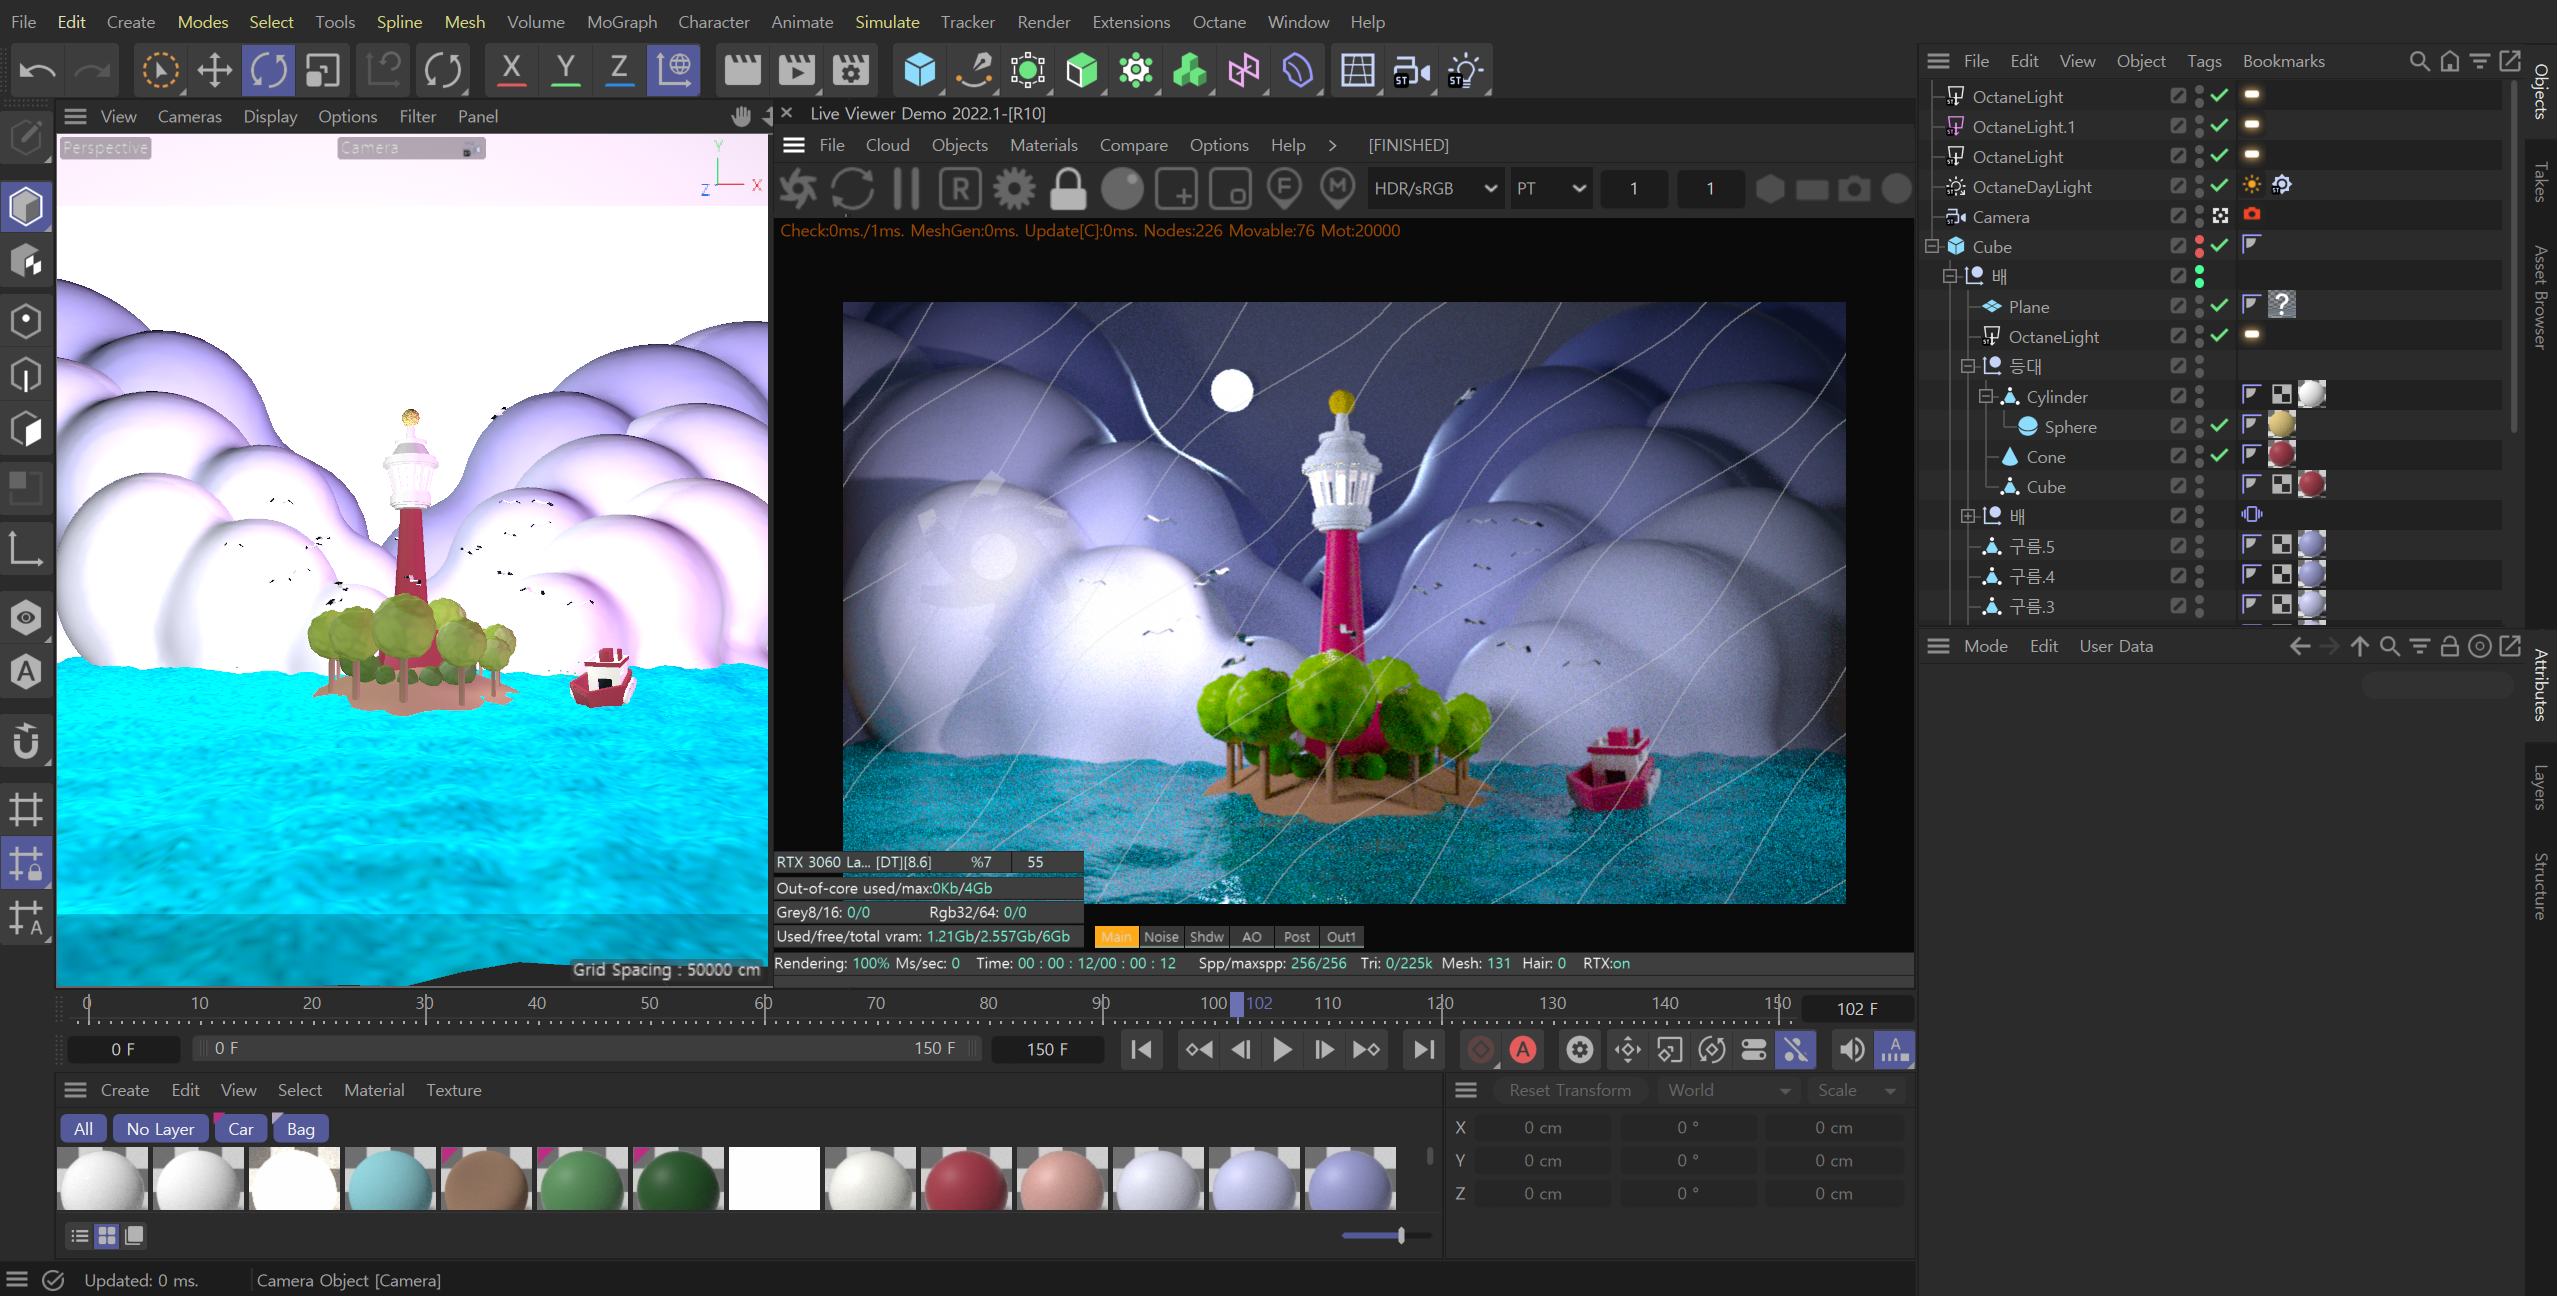Open Octane render settings gear
The width and height of the screenshot is (2557, 1296).
coord(1014,188)
